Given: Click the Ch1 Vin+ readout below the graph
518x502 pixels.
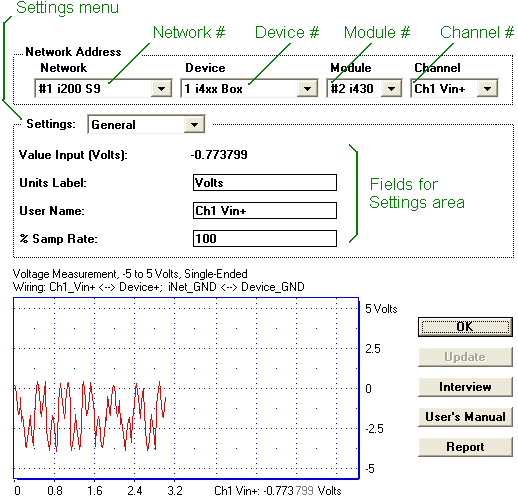Looking at the screenshot, I should (278, 491).
